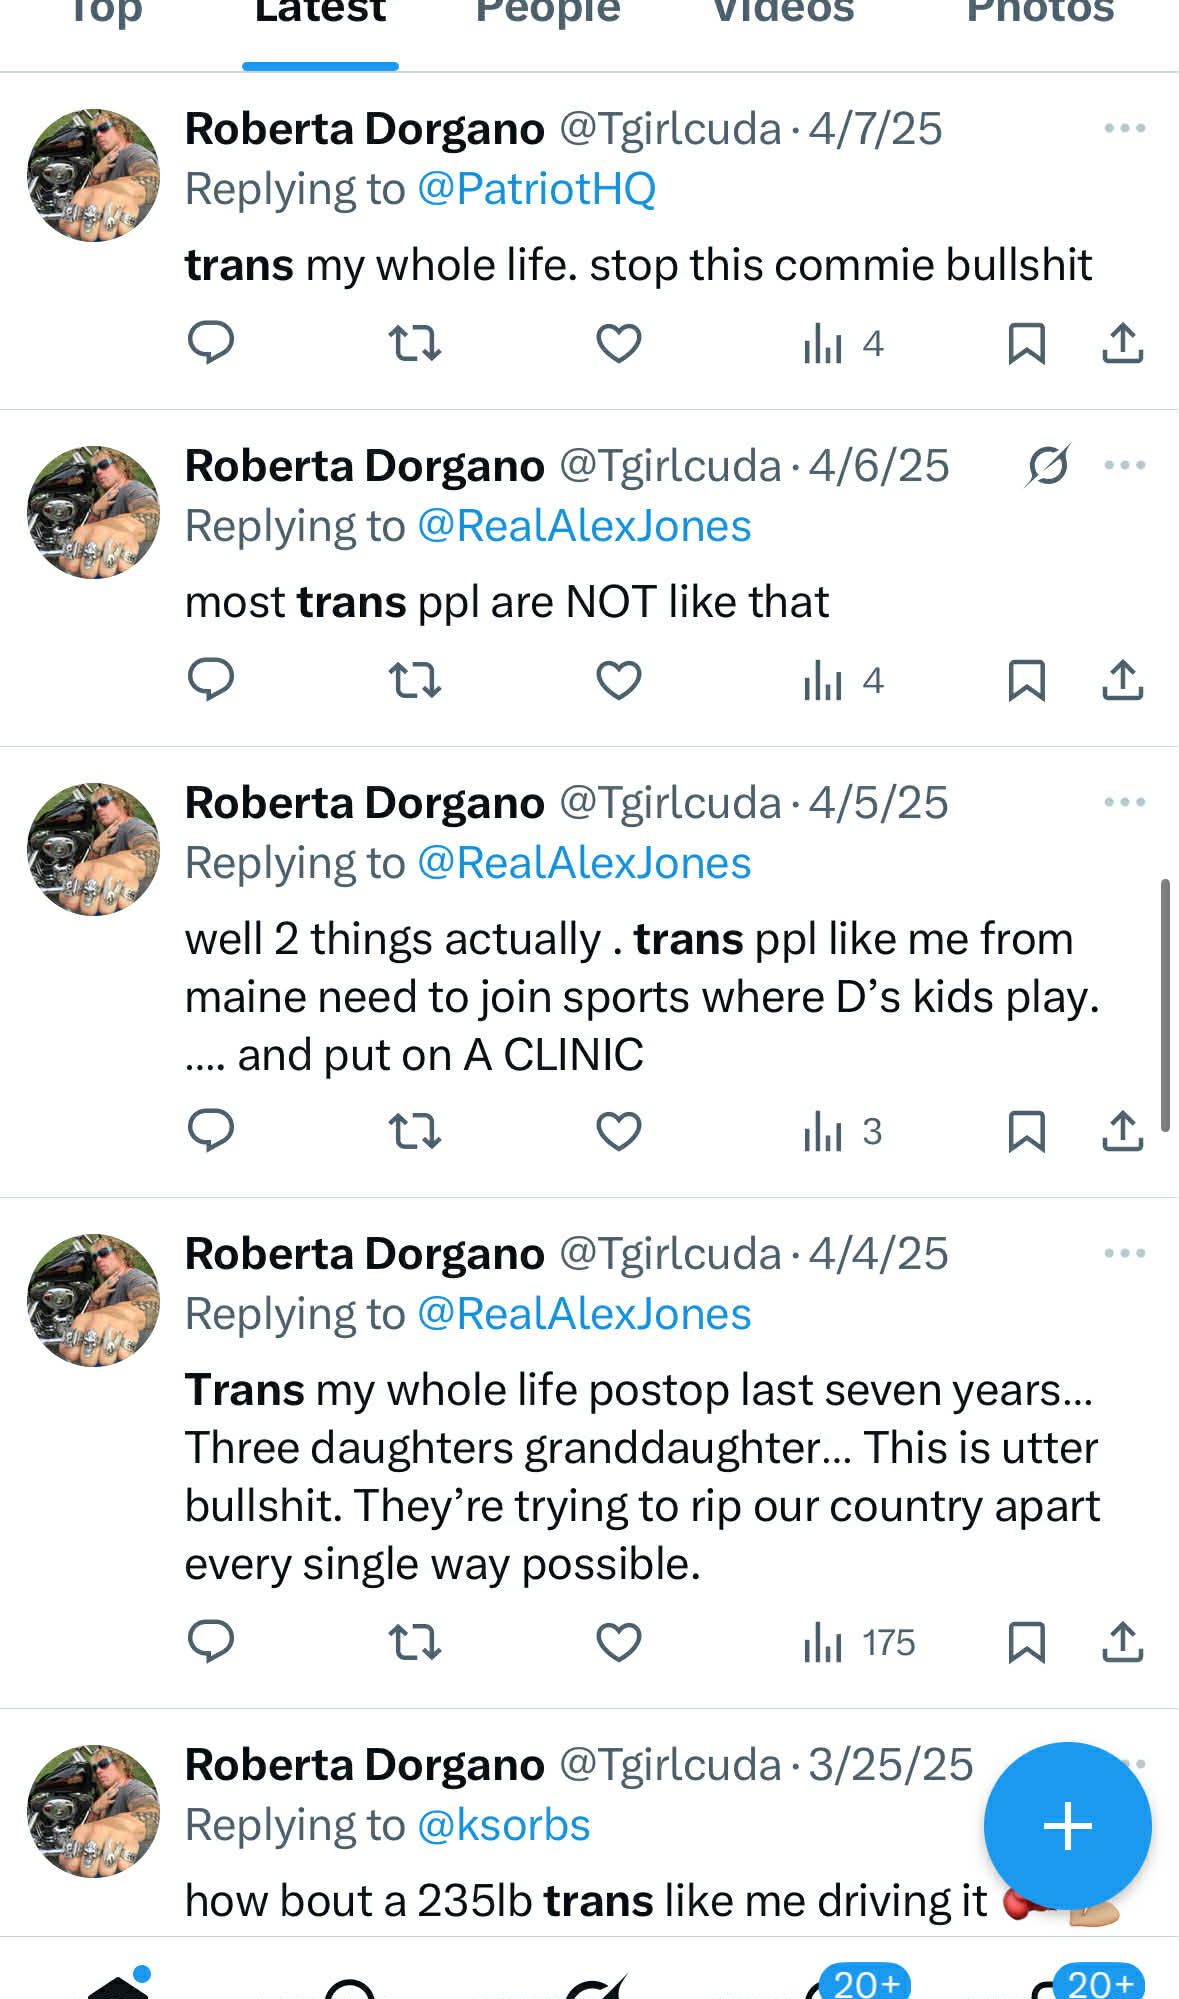Repost the 4/6/25 'most trans ppl' tweet

[414, 681]
